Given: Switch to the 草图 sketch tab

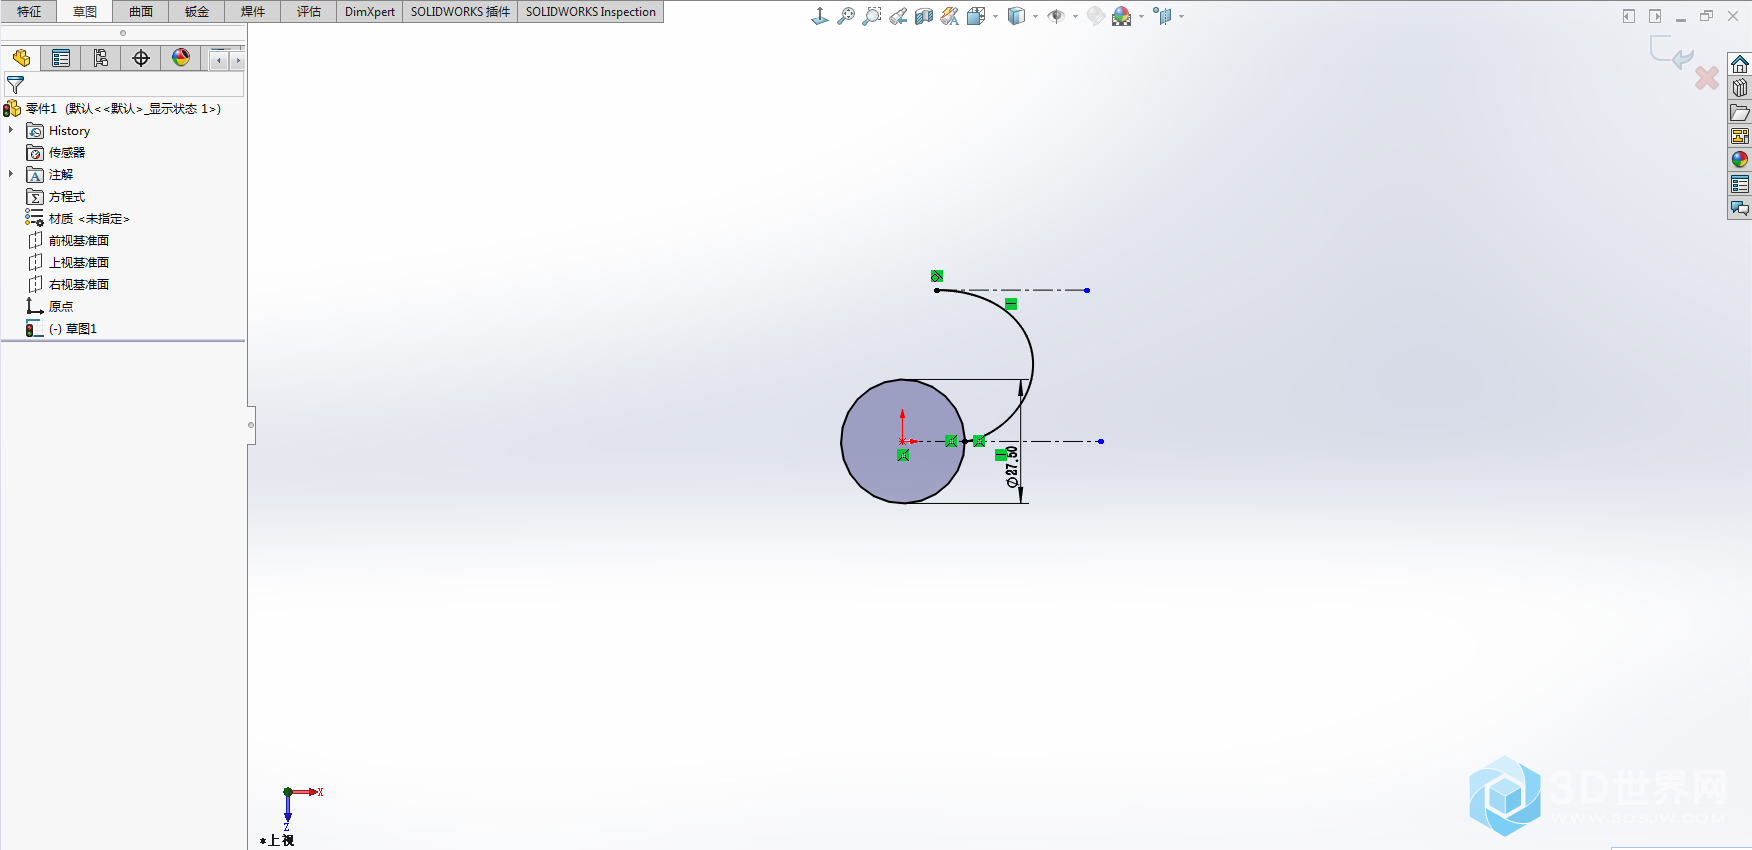Looking at the screenshot, I should click(85, 12).
